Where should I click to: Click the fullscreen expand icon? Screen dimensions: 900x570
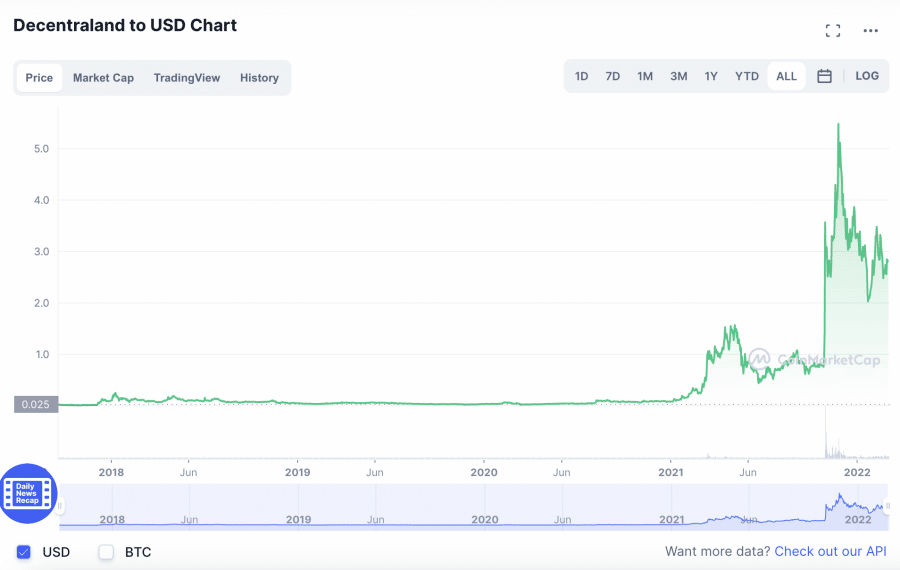coord(833,31)
